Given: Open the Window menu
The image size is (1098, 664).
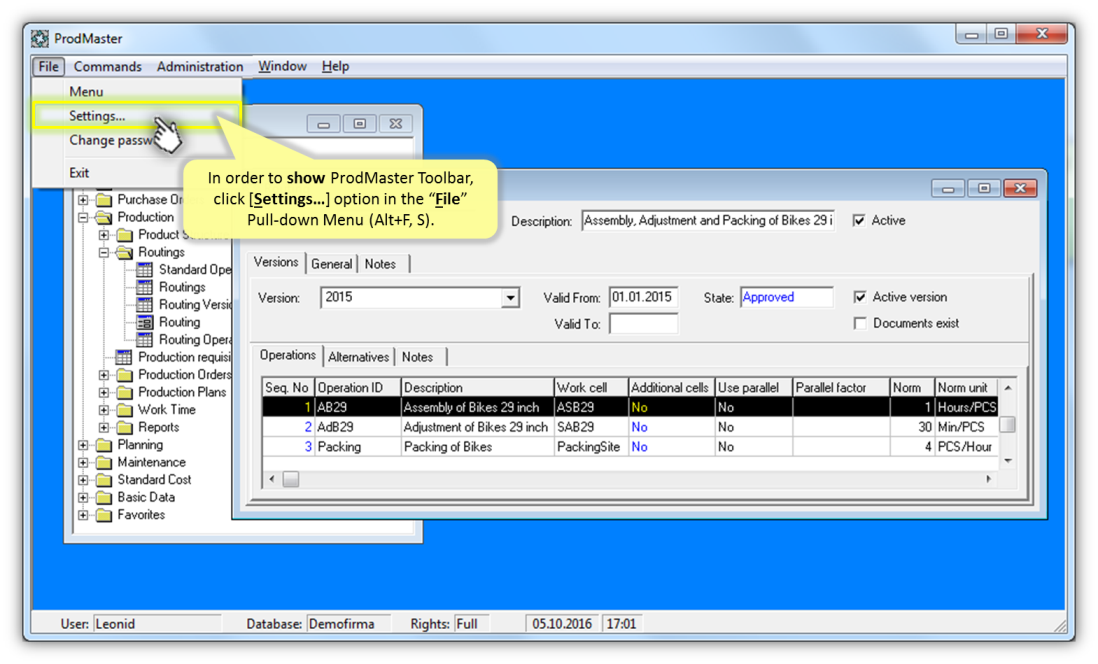Looking at the screenshot, I should 282,67.
